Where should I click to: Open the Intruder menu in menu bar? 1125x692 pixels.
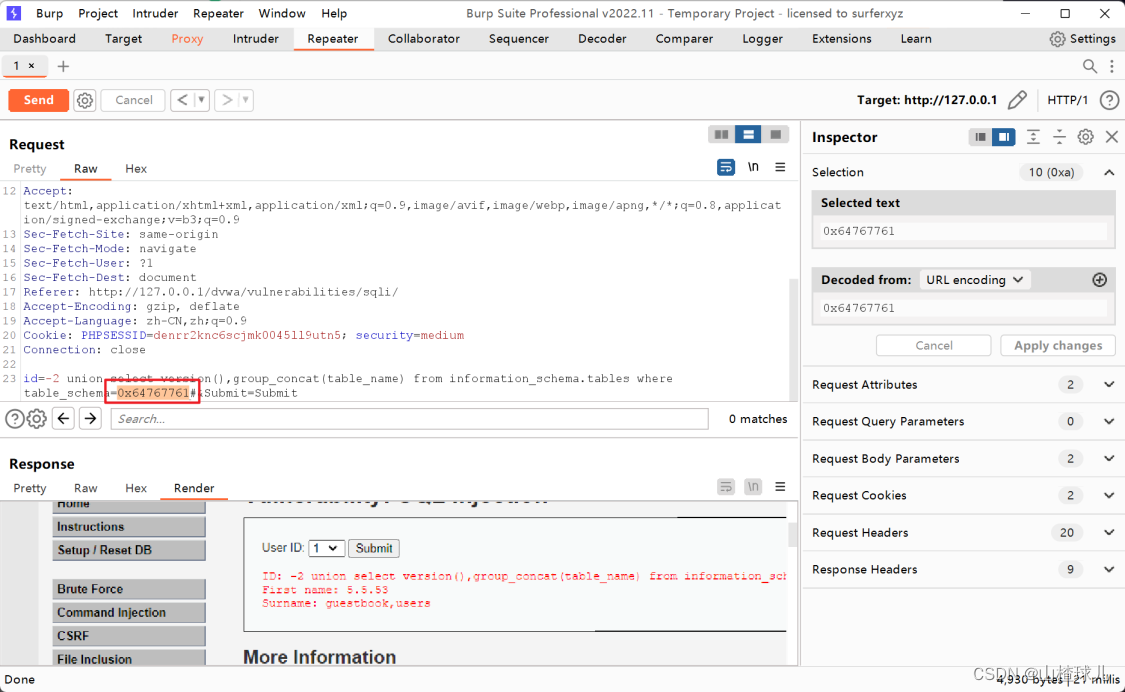point(155,14)
